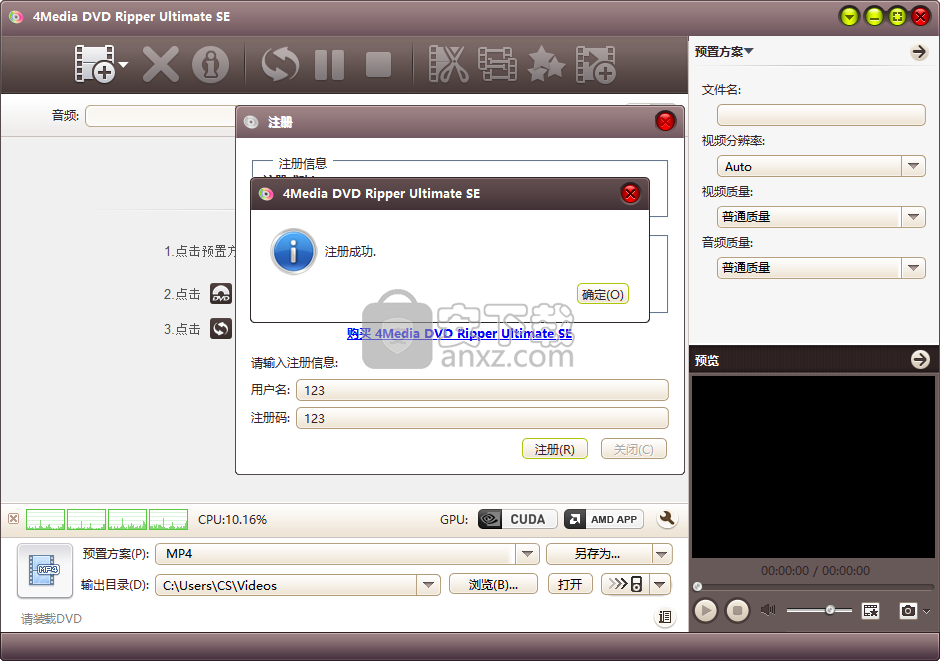Stop the preview playback
This screenshot has width=940, height=661.
click(737, 611)
